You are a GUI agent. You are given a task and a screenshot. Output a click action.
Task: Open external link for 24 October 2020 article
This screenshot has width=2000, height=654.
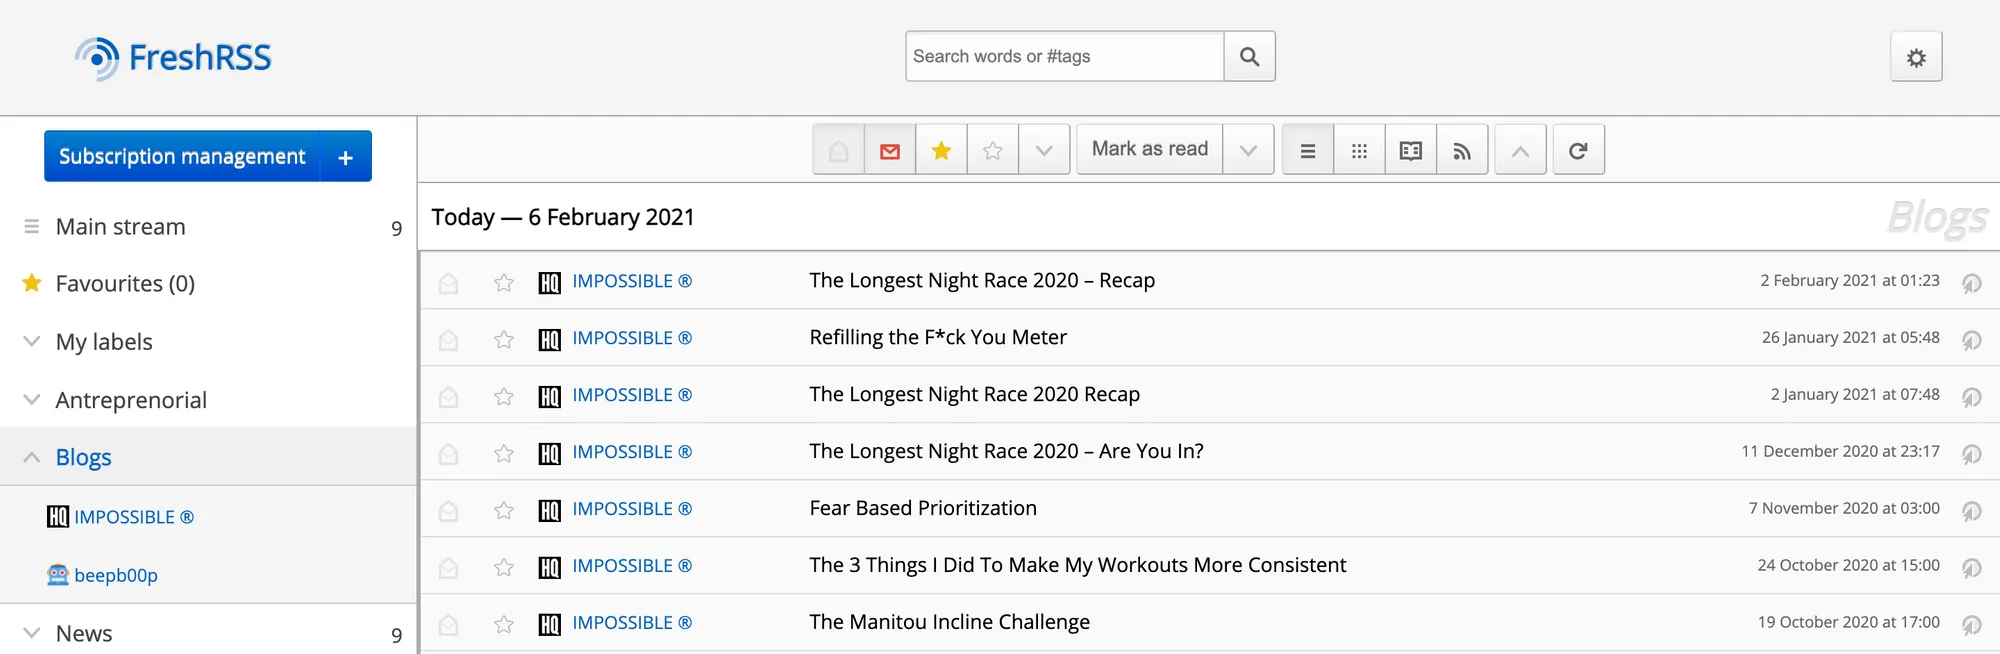(1971, 568)
